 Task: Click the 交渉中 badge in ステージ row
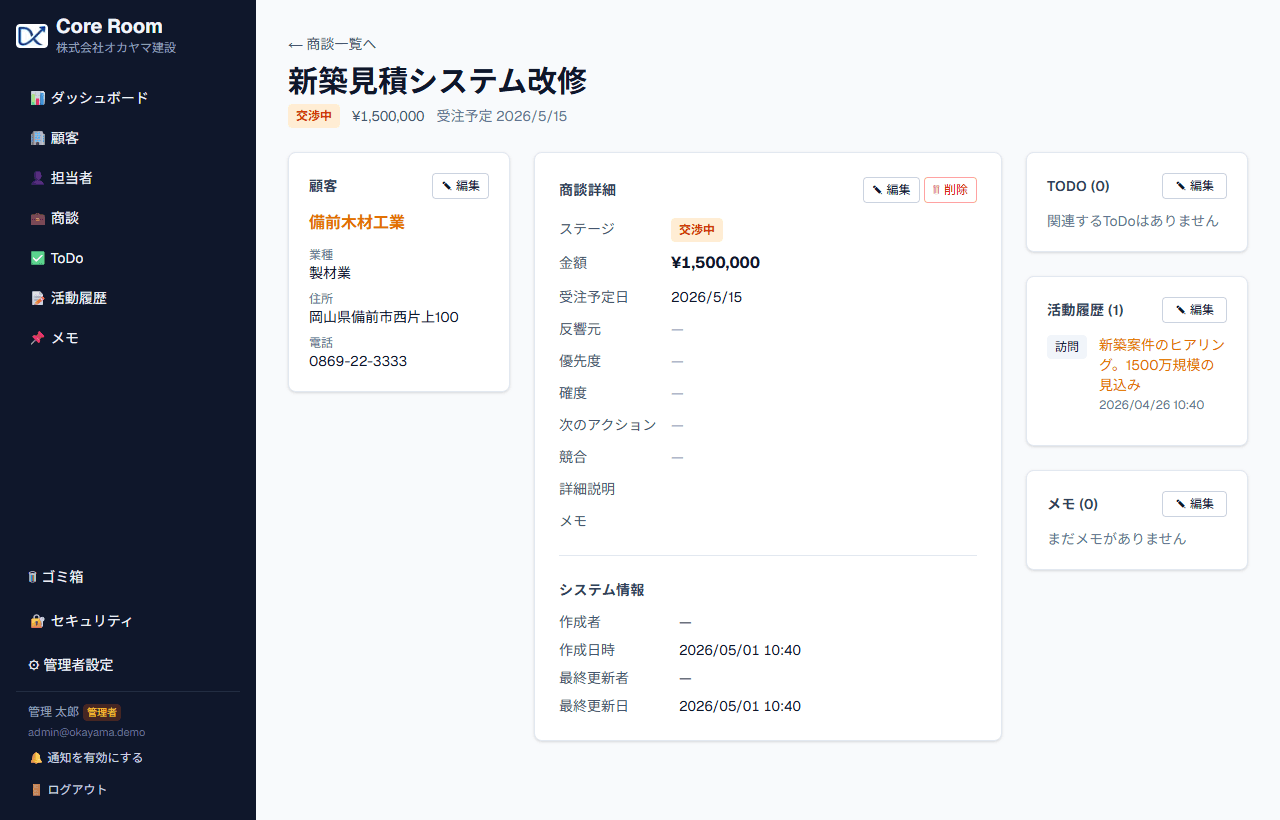pos(697,230)
